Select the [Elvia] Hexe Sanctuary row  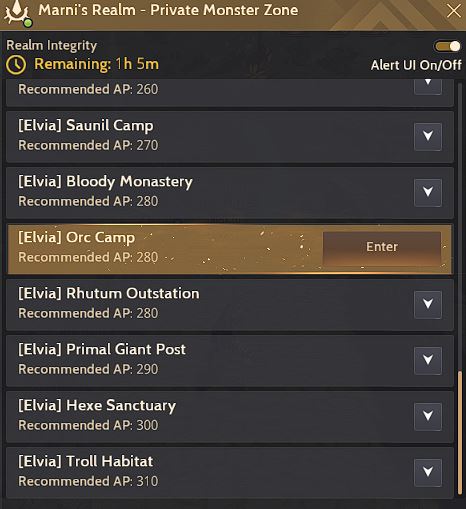(x=230, y=417)
